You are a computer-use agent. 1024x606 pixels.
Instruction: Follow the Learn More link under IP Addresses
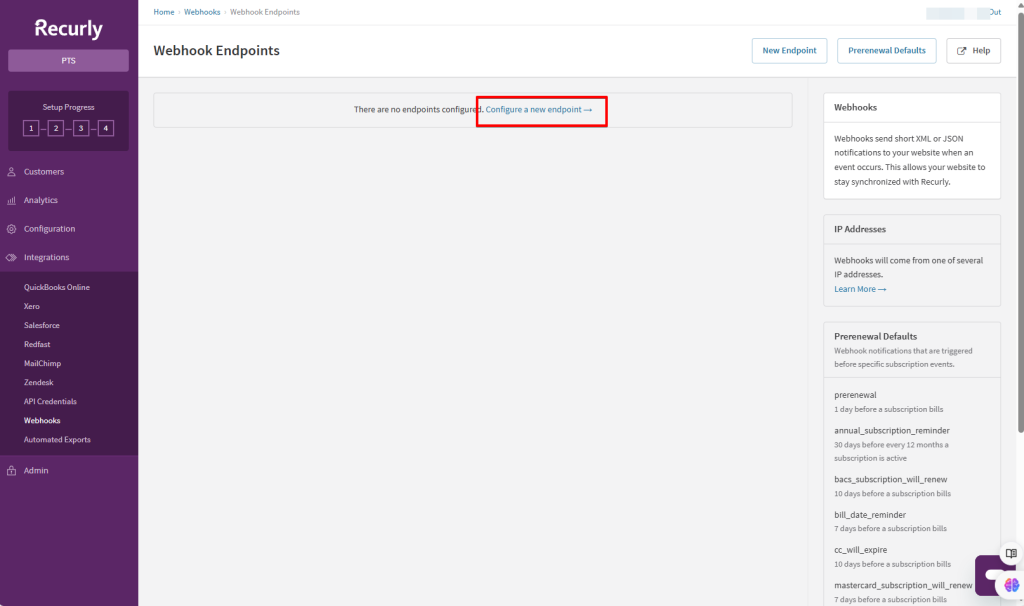[860, 289]
